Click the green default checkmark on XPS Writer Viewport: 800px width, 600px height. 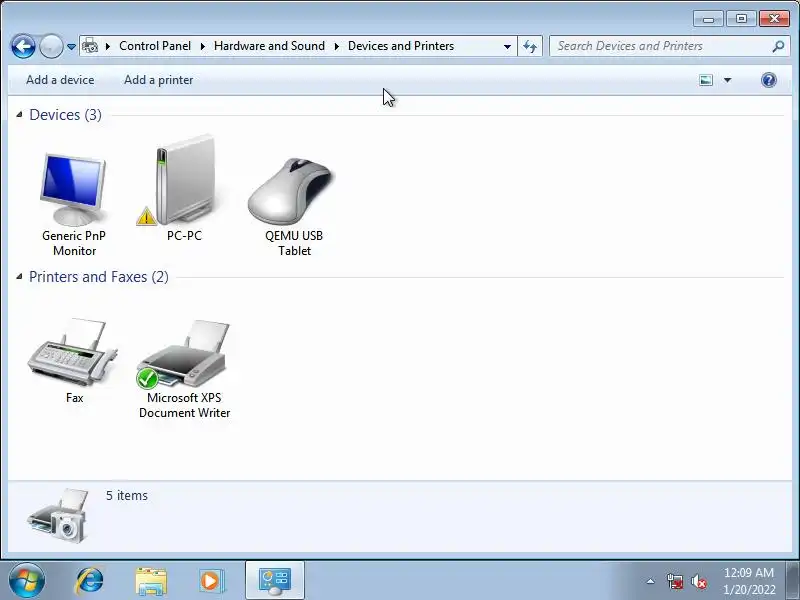[x=147, y=379]
